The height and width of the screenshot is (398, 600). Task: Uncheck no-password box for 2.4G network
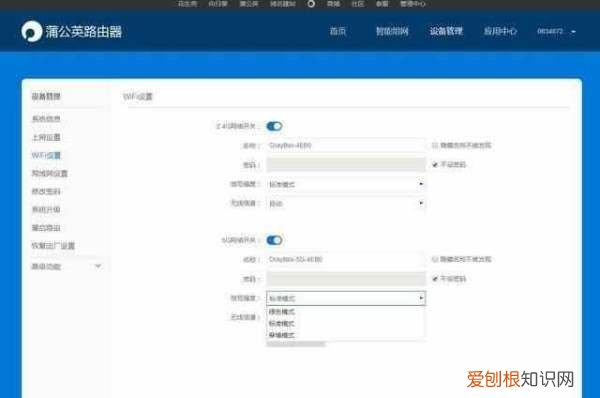tap(435, 165)
